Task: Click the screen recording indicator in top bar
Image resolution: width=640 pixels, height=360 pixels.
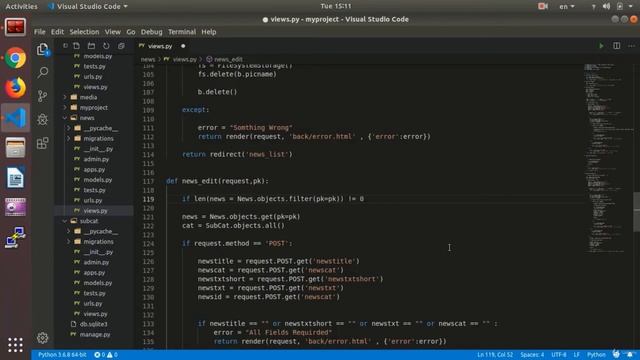Action: [543, 6]
